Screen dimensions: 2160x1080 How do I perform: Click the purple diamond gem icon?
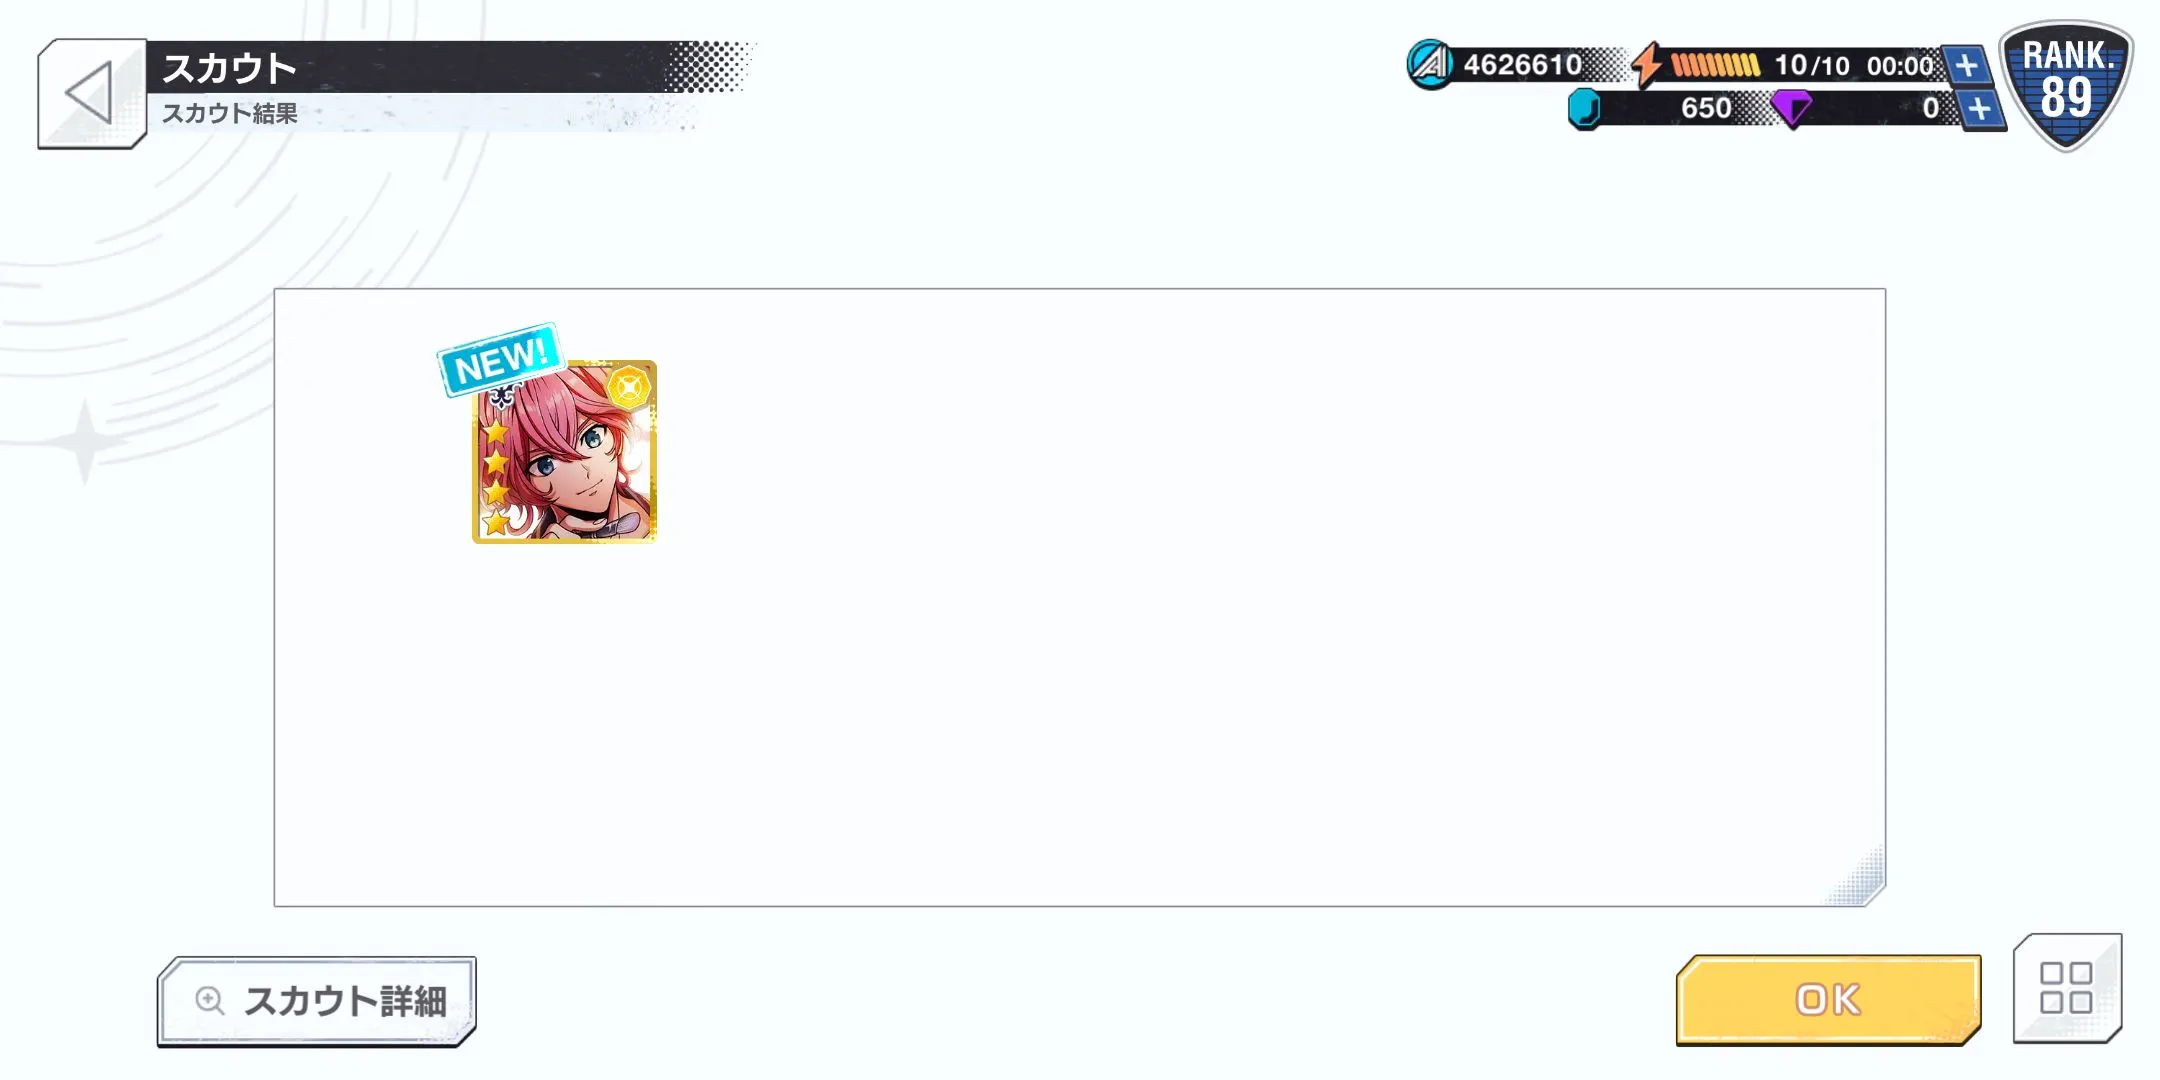click(x=1791, y=108)
